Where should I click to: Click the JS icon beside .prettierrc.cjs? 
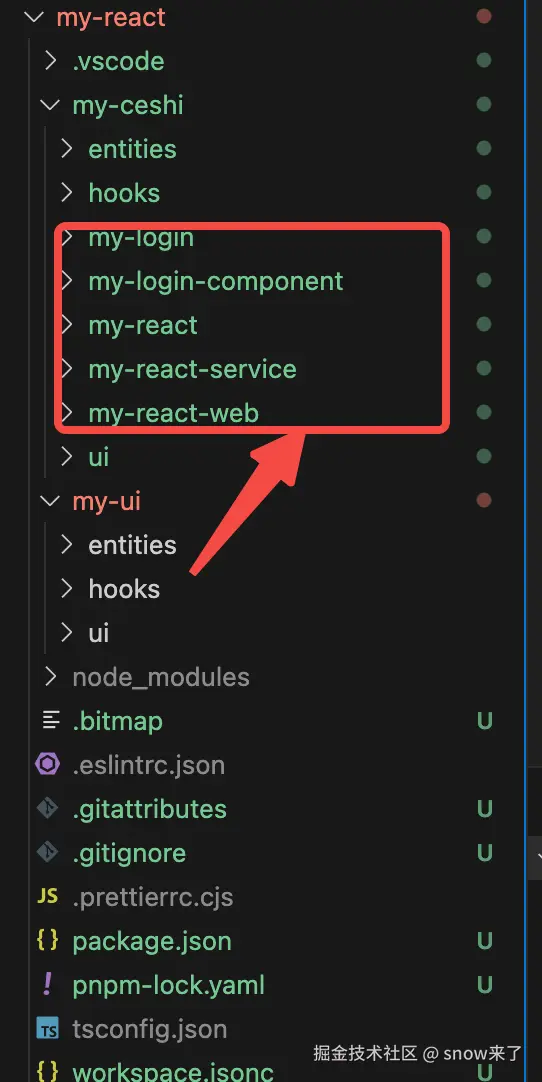pyautogui.click(x=48, y=896)
